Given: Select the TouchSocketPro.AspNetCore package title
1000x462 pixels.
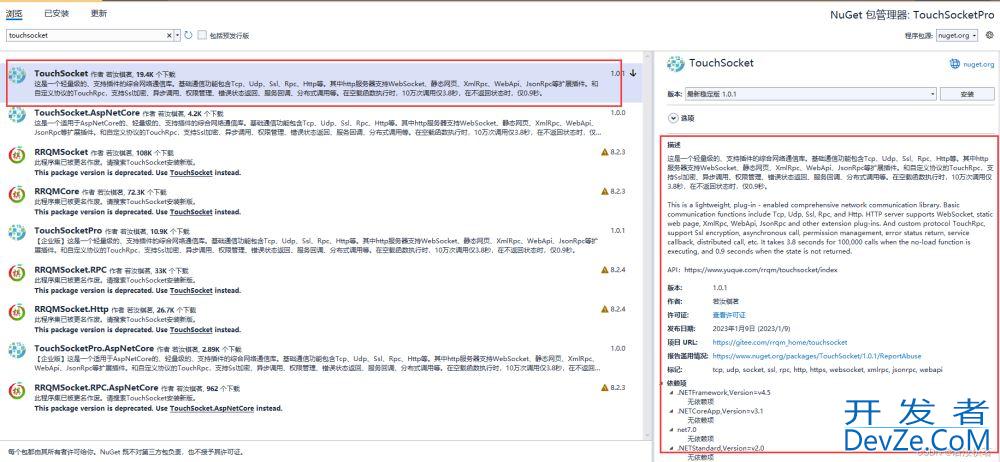Looking at the screenshot, I should point(94,348).
